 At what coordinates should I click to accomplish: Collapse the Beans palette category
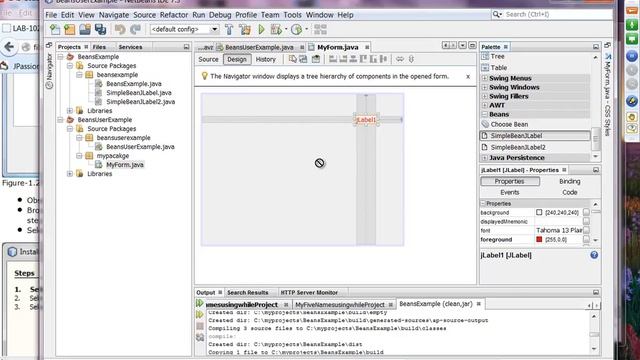point(484,114)
